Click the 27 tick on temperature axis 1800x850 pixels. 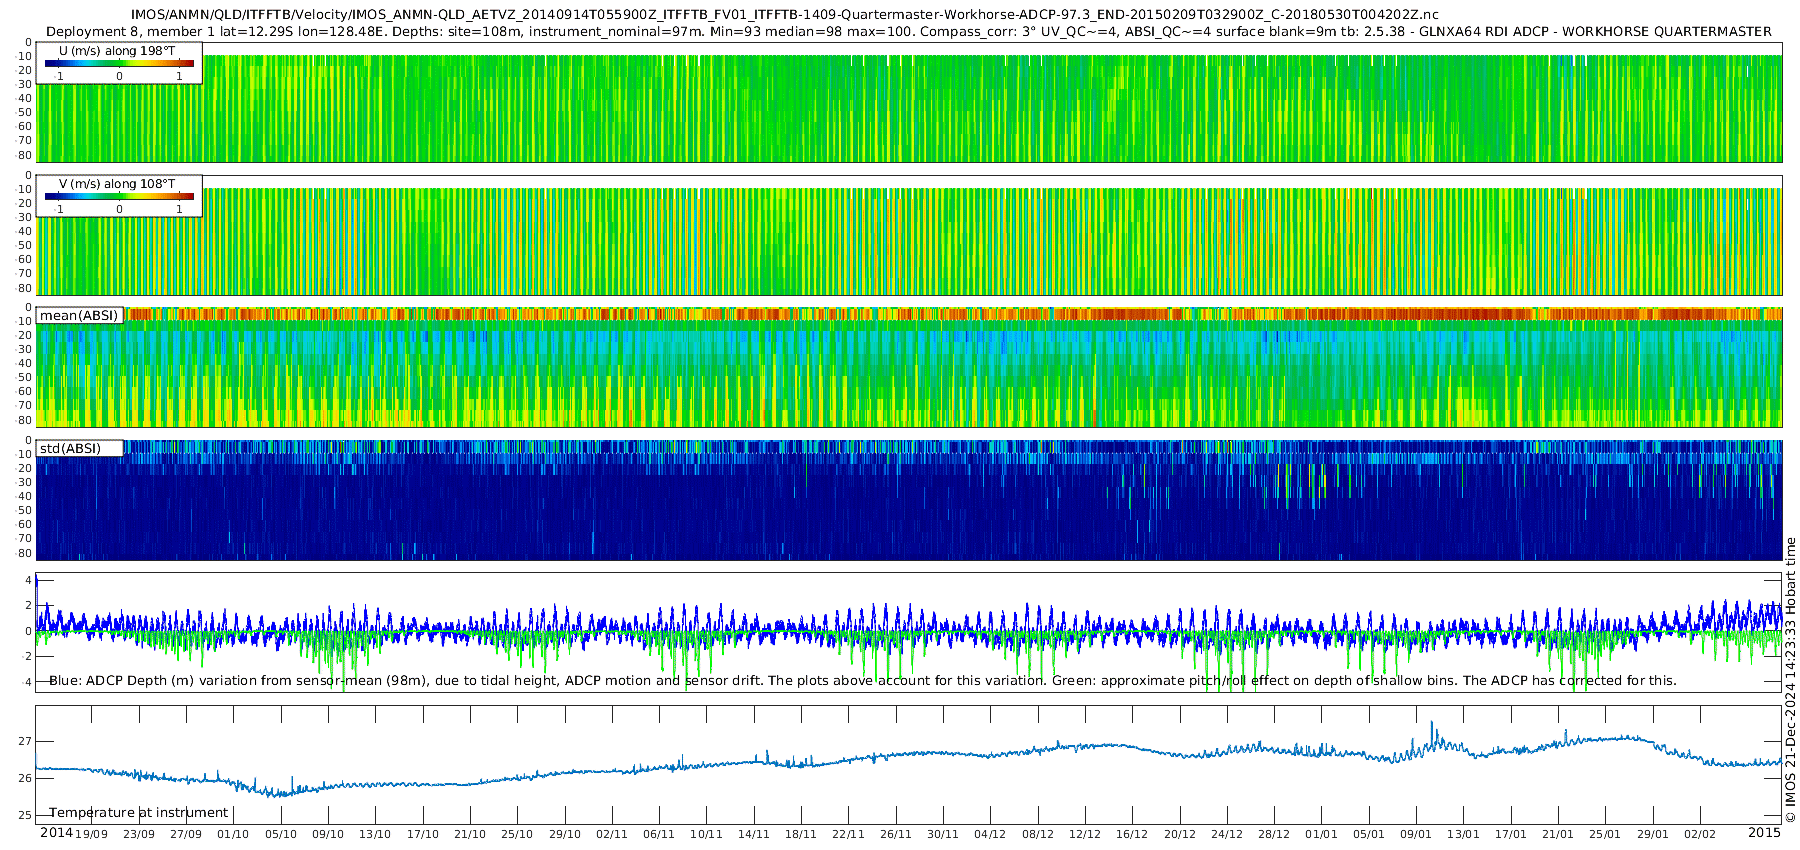click(x=24, y=742)
